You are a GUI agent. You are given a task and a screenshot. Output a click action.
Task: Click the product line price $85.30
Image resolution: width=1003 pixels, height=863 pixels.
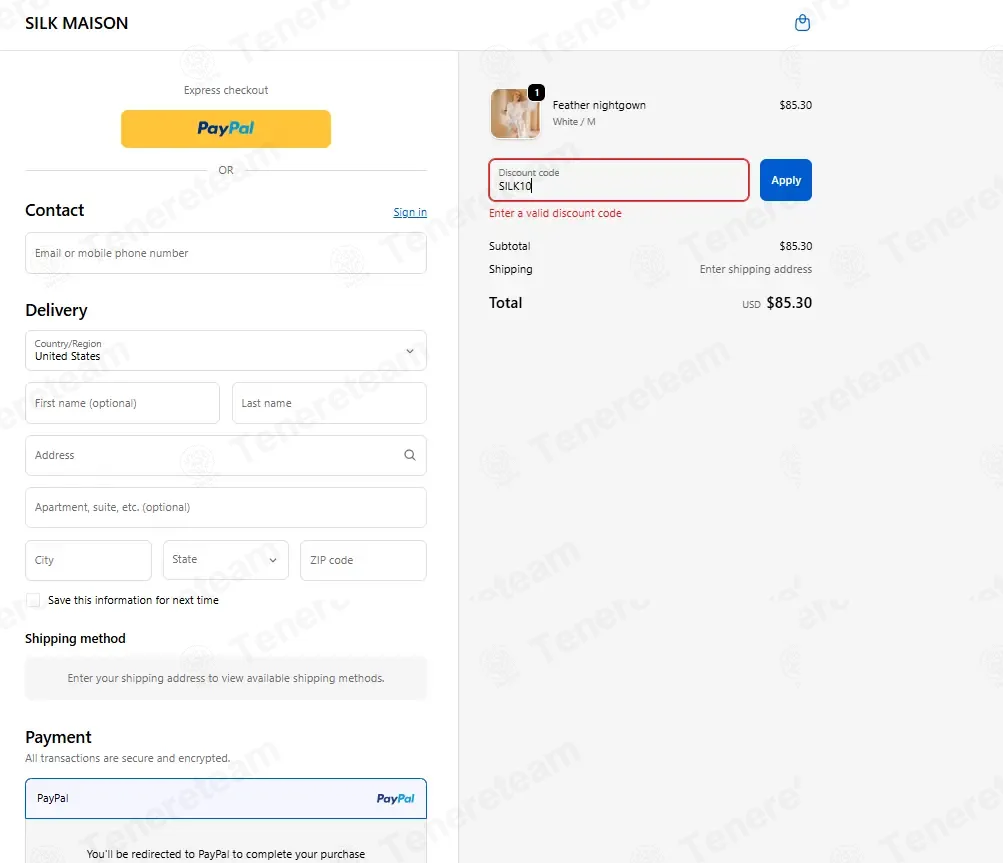(795, 105)
